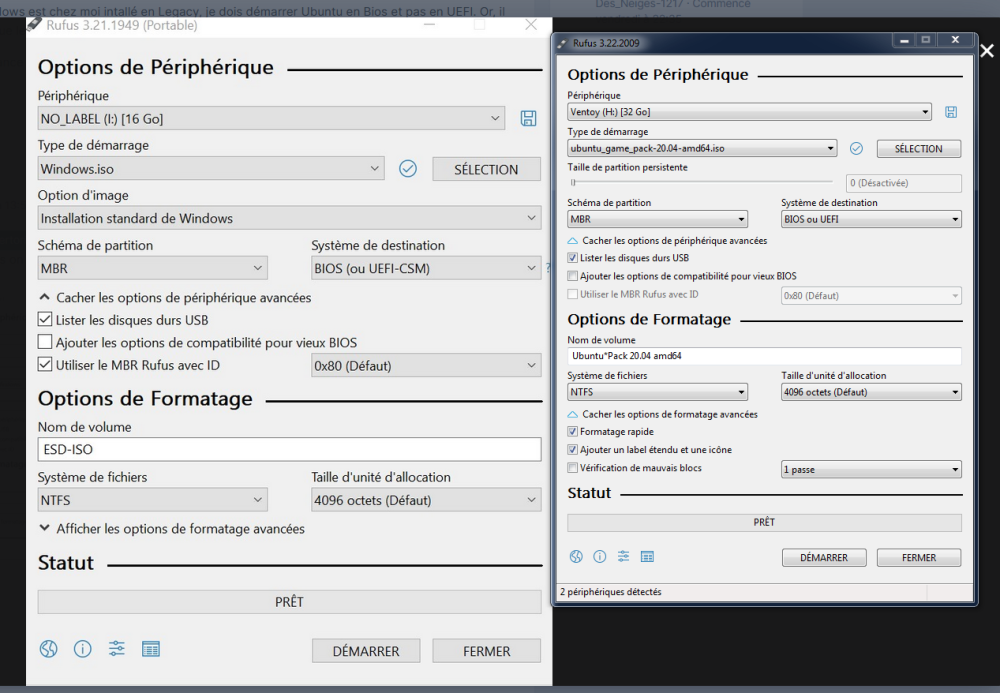Show the log icon in left Rufus window

(151, 649)
